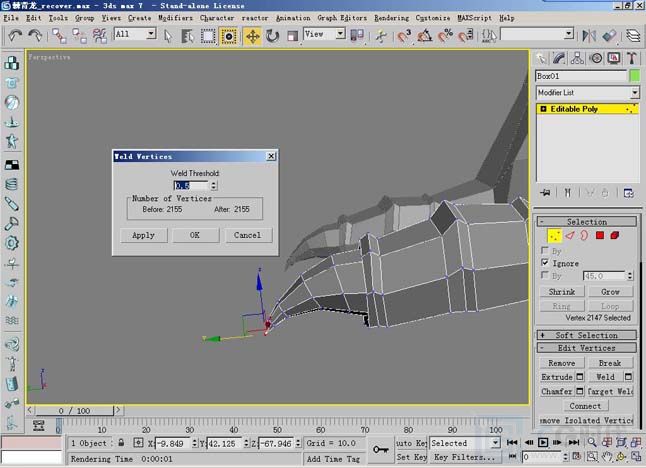Click the green Box01 object color swatch
The height and width of the screenshot is (468, 646).
pos(635,76)
